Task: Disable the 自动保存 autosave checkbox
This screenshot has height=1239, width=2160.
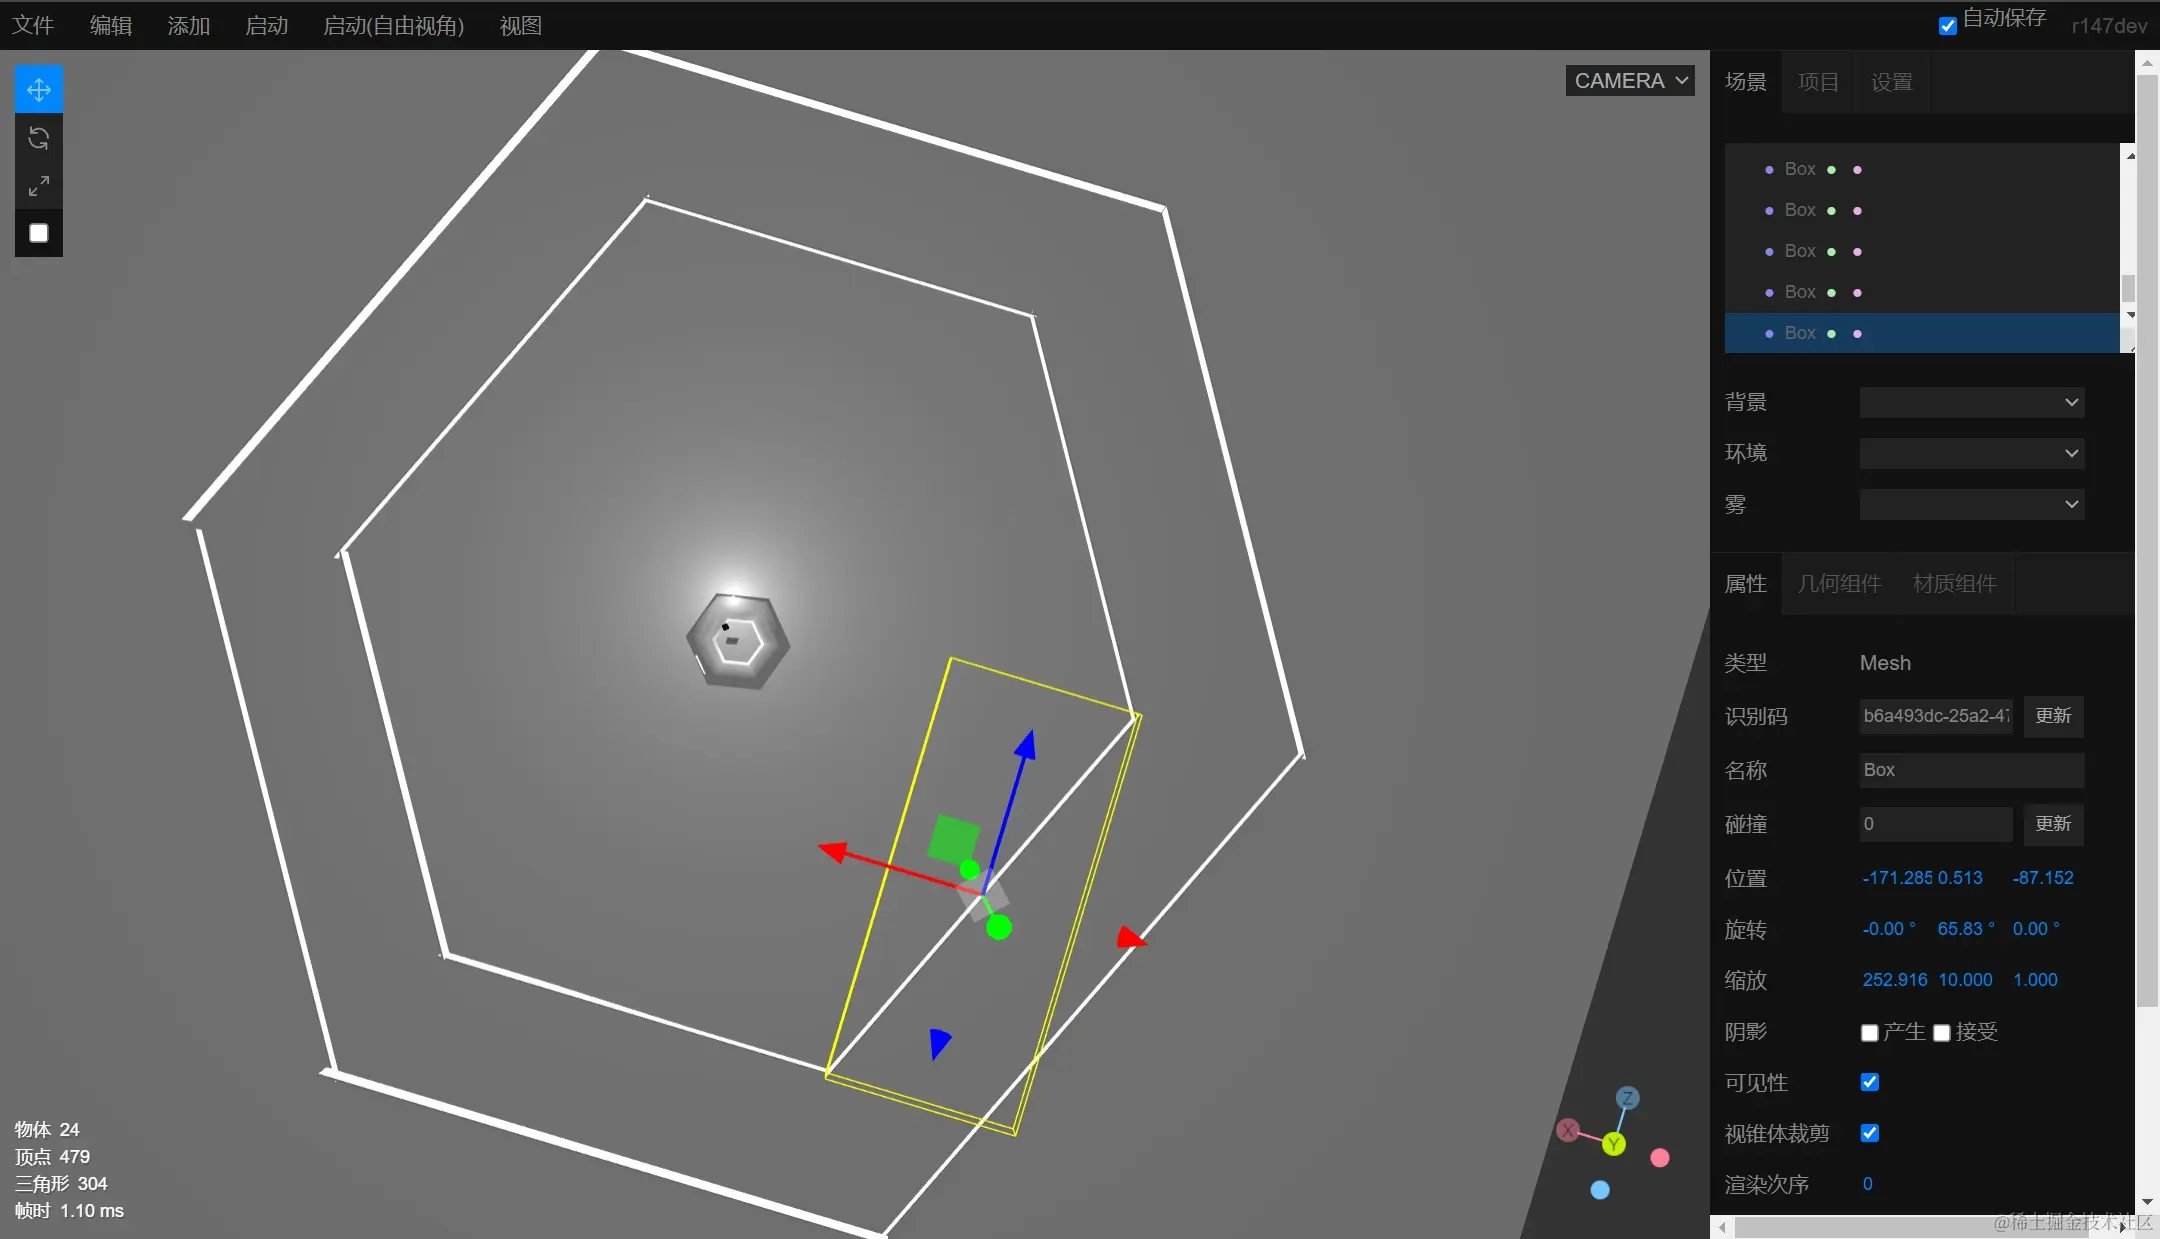Action: click(x=1947, y=26)
